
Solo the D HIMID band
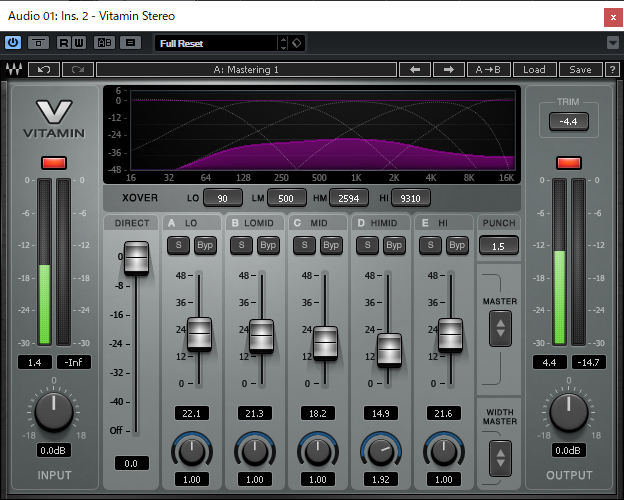(x=367, y=245)
